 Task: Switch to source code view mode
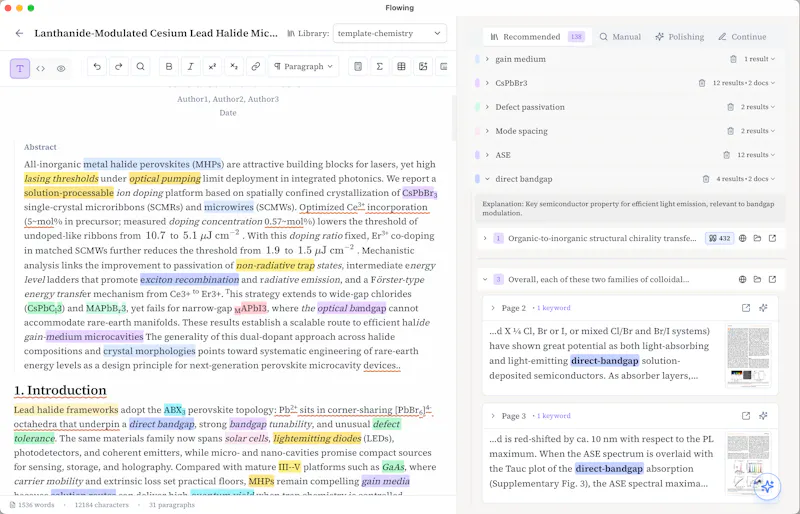tap(40, 68)
